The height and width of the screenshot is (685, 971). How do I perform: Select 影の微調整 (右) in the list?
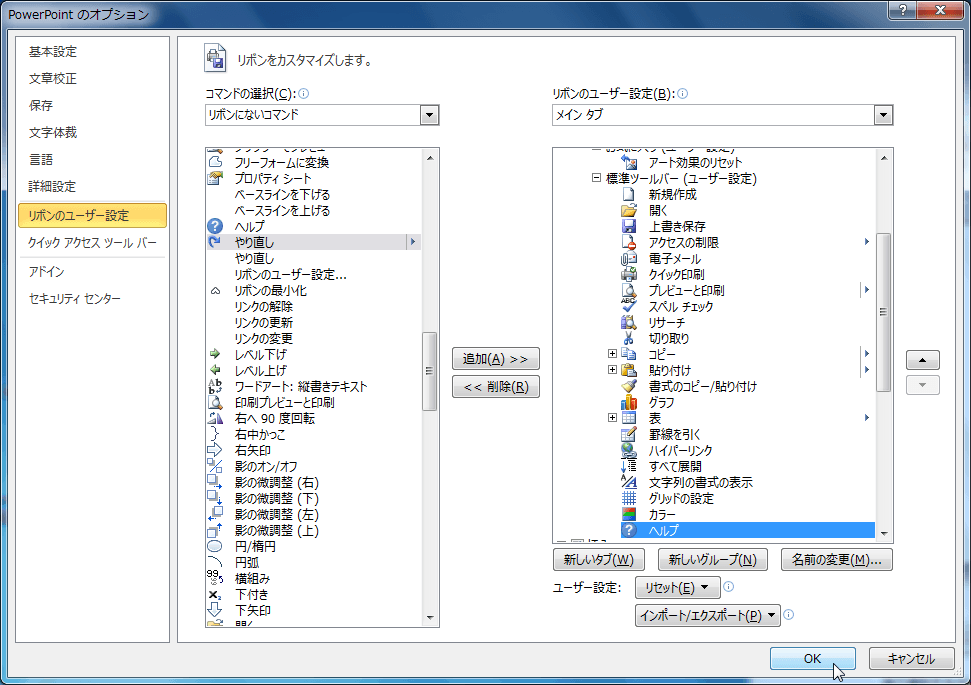tap(313, 482)
